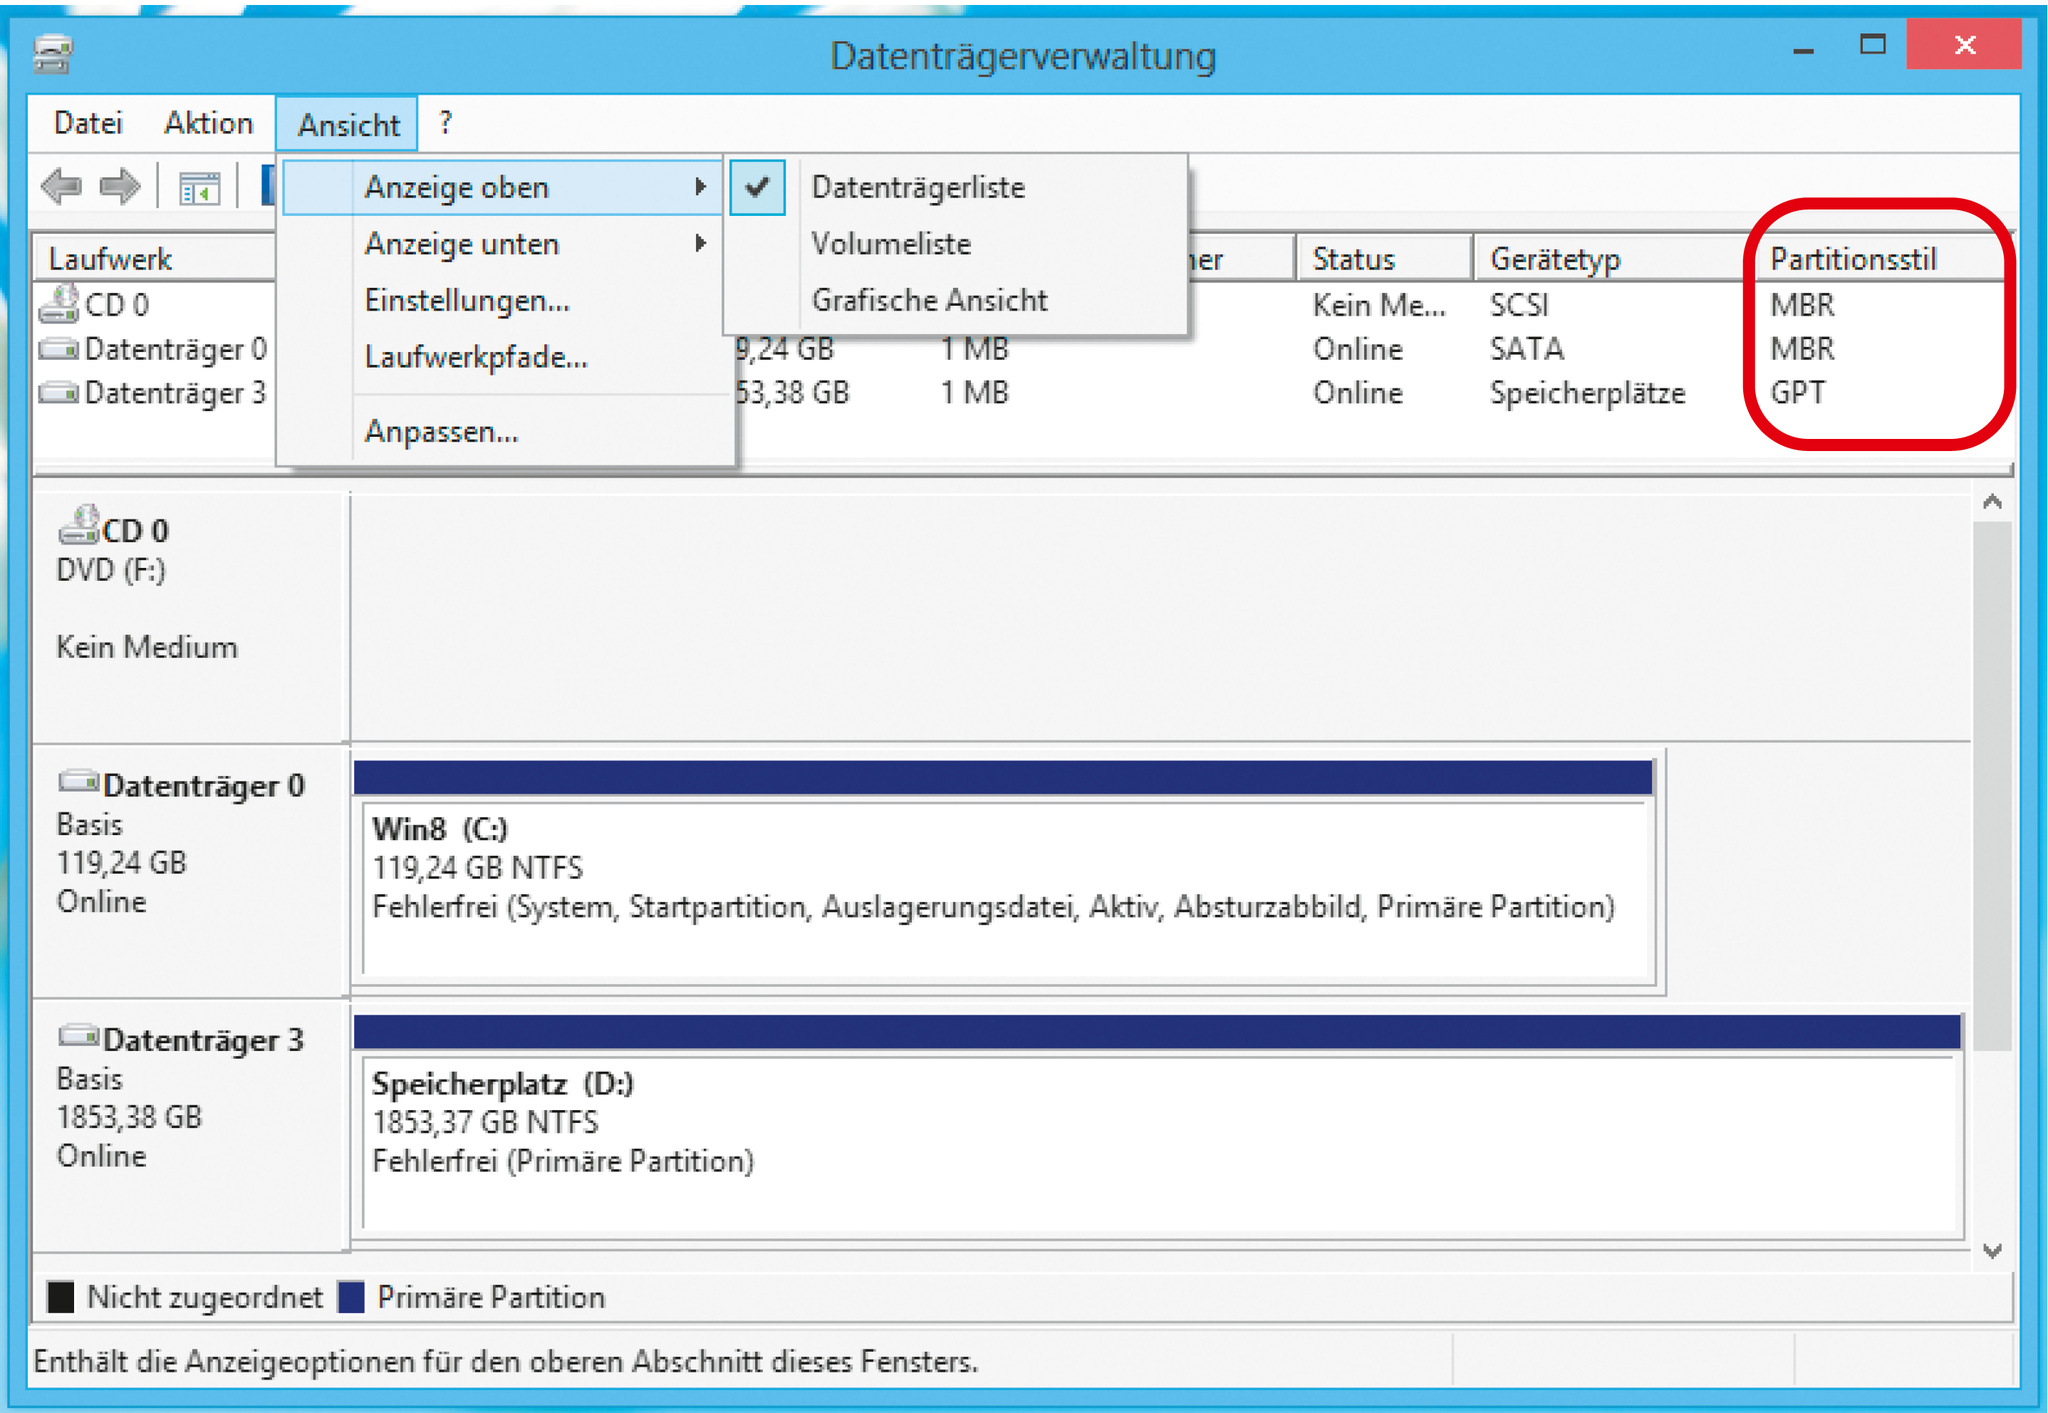Click the scroll down arrow in graphical pane
The width and height of the screenshot is (2048, 1413).
point(1991,1250)
